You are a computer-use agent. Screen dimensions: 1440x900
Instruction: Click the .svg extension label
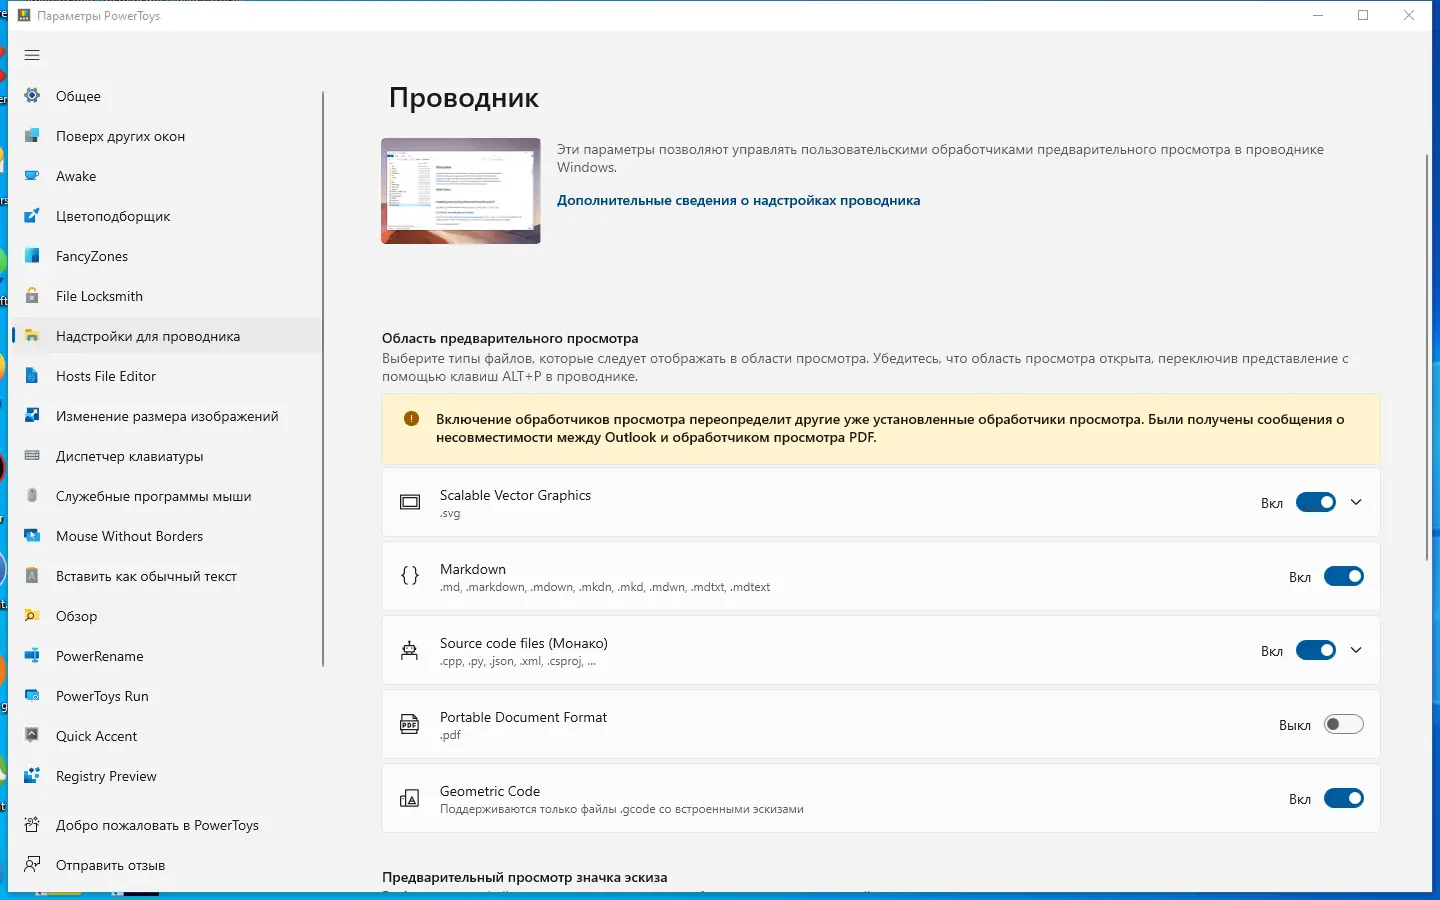point(450,514)
